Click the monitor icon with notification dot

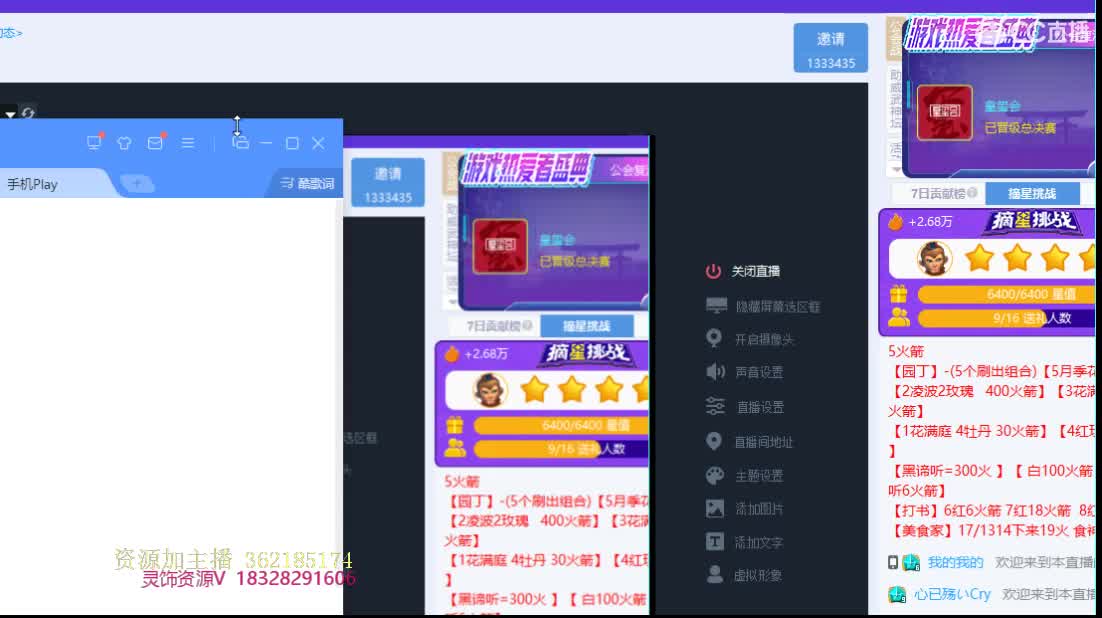click(95, 142)
